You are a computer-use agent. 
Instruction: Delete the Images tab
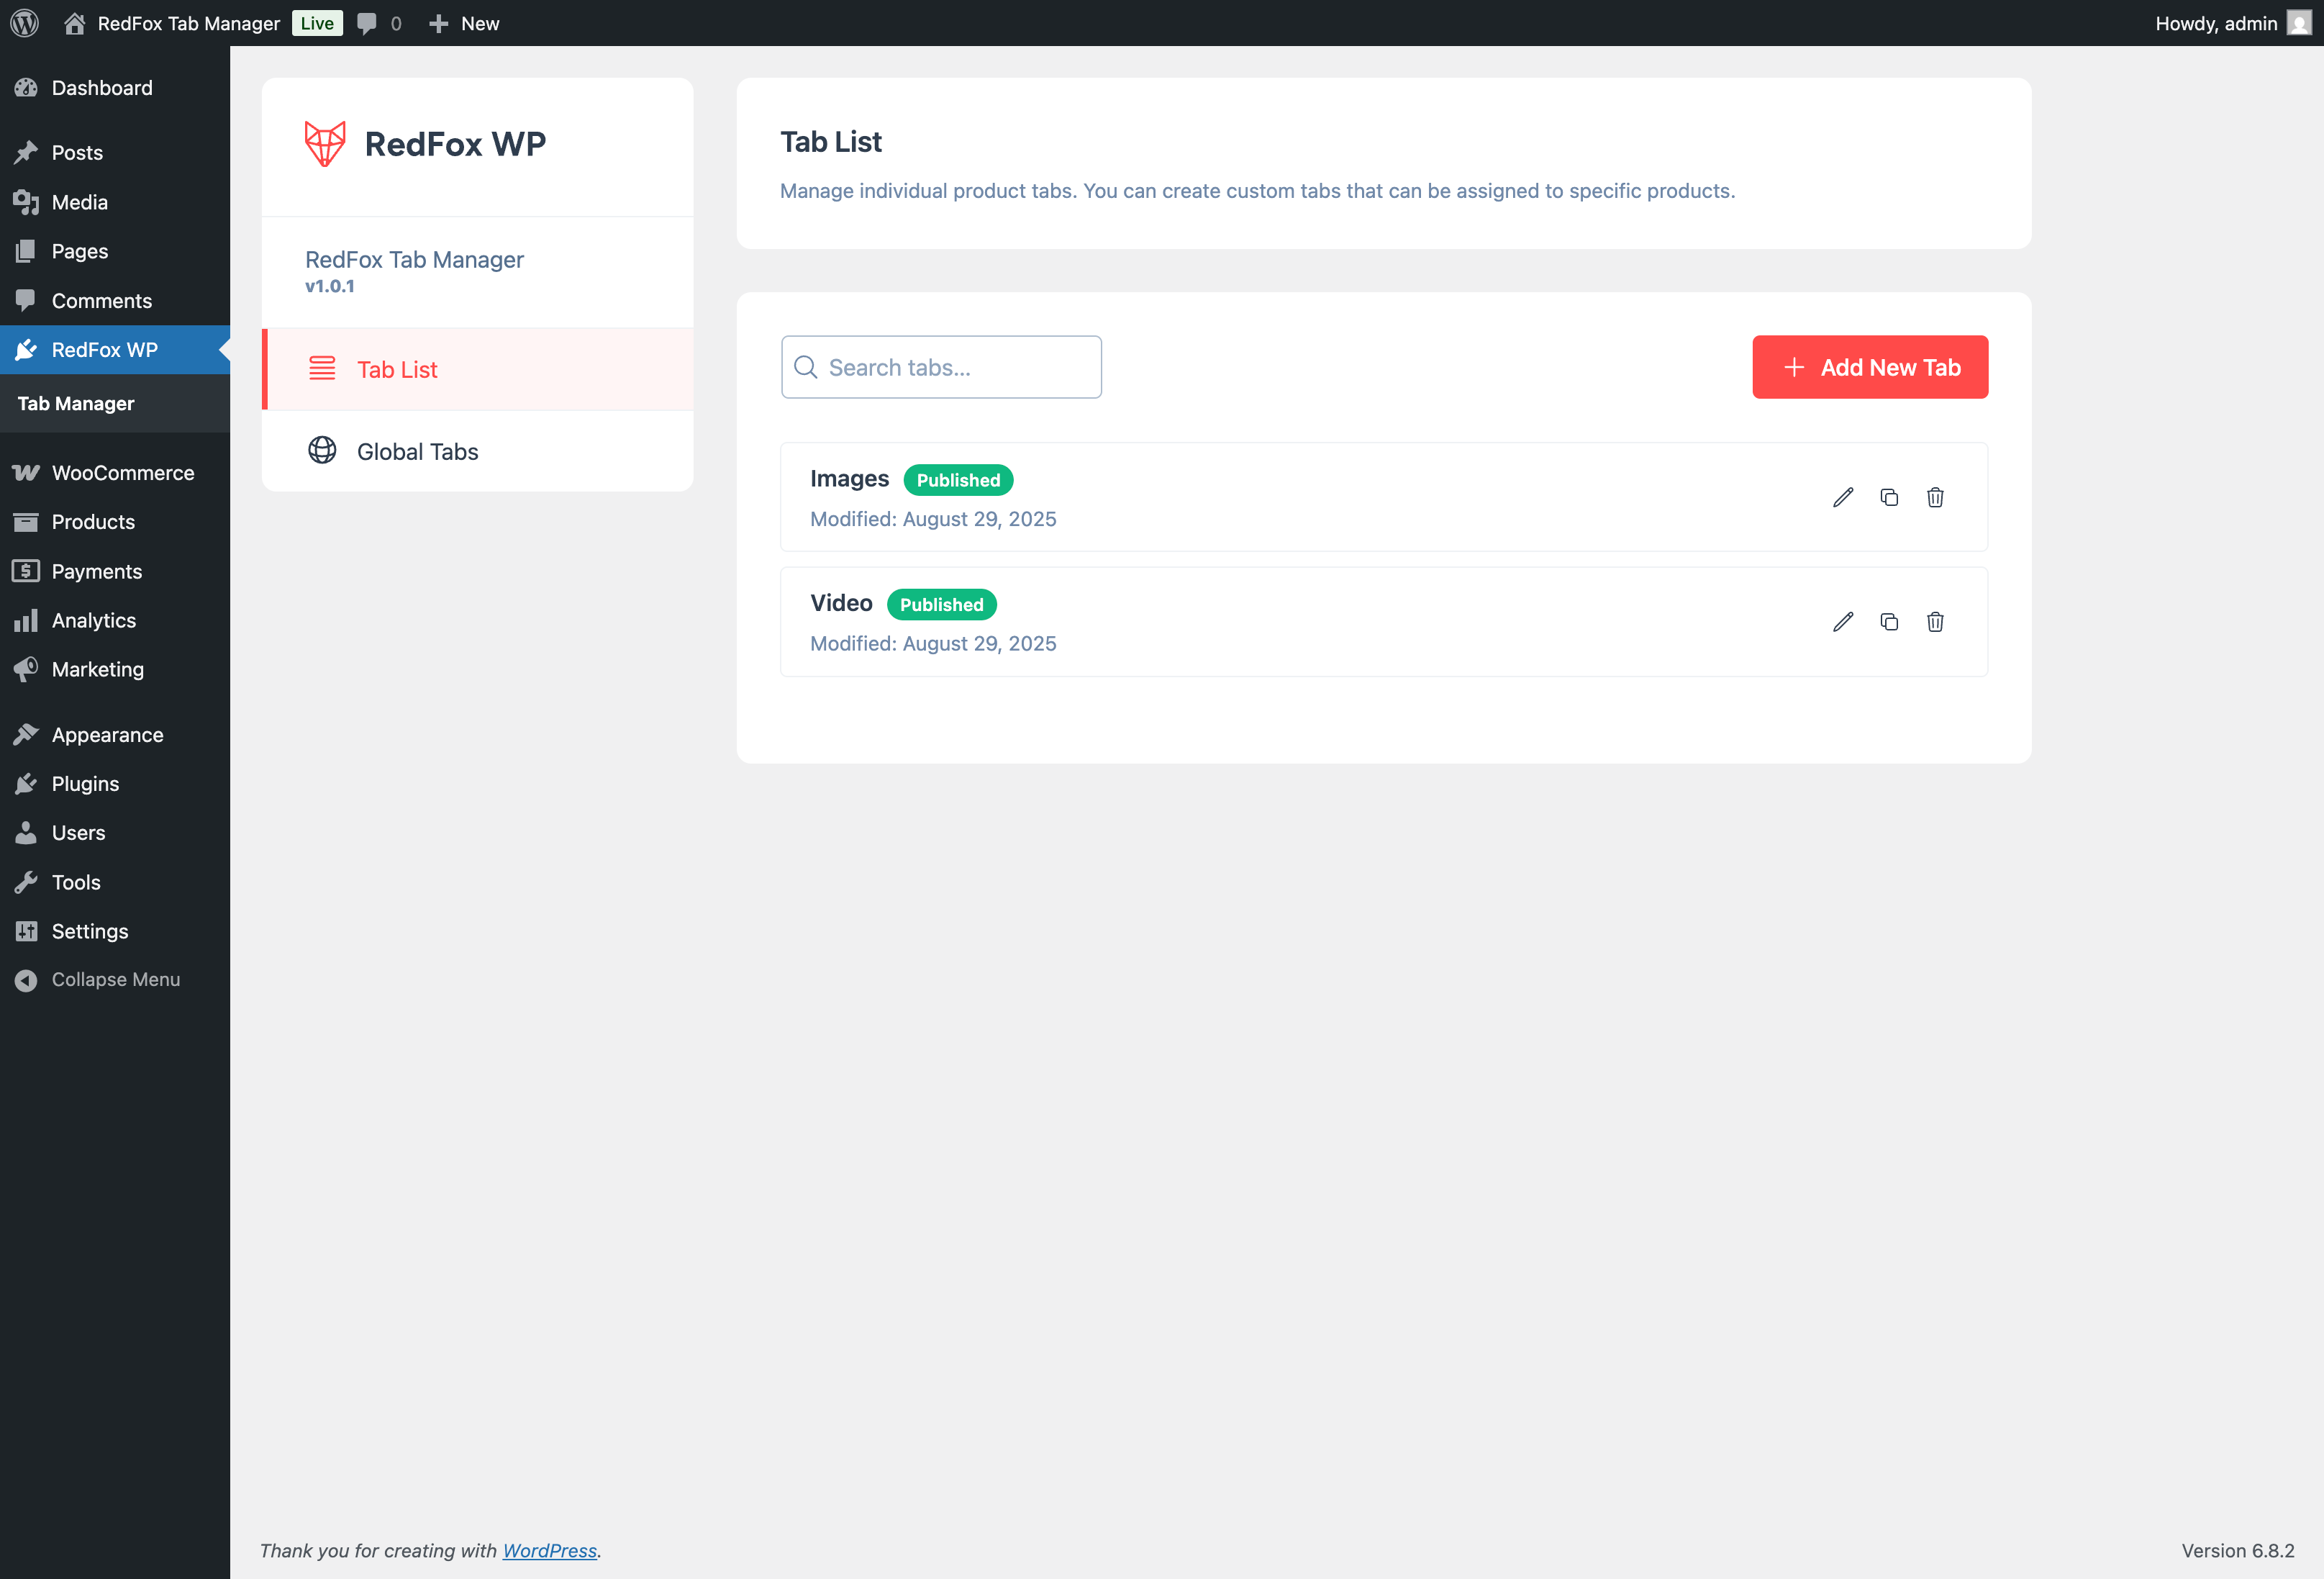[1935, 497]
